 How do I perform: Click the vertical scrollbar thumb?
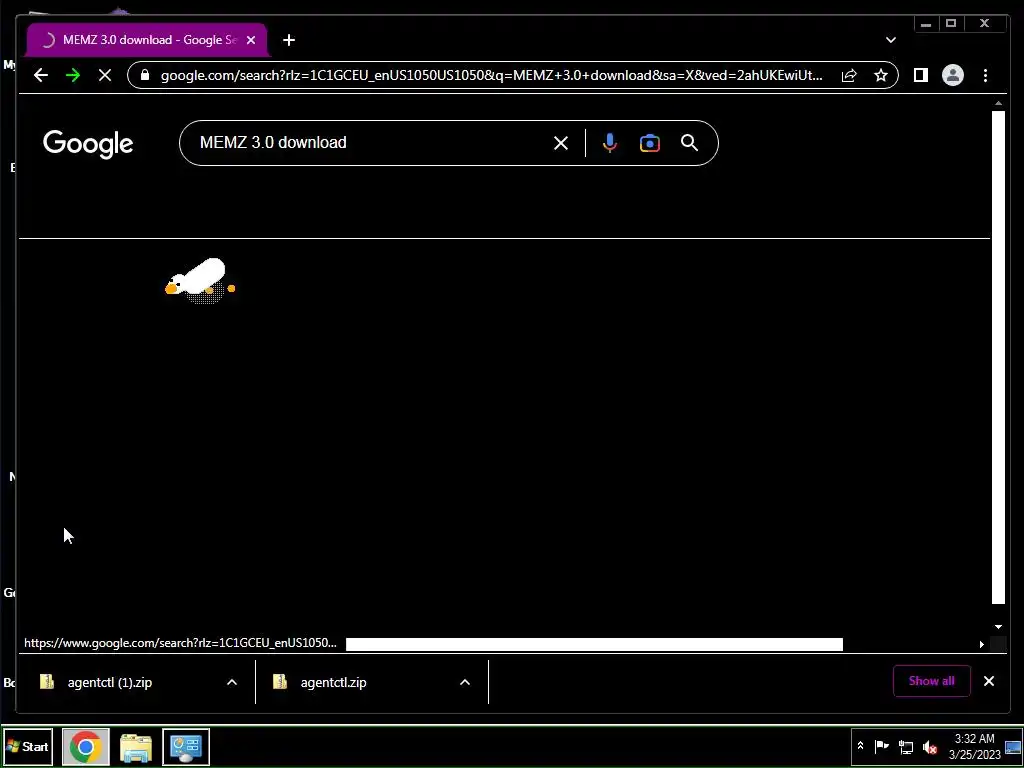click(x=998, y=357)
